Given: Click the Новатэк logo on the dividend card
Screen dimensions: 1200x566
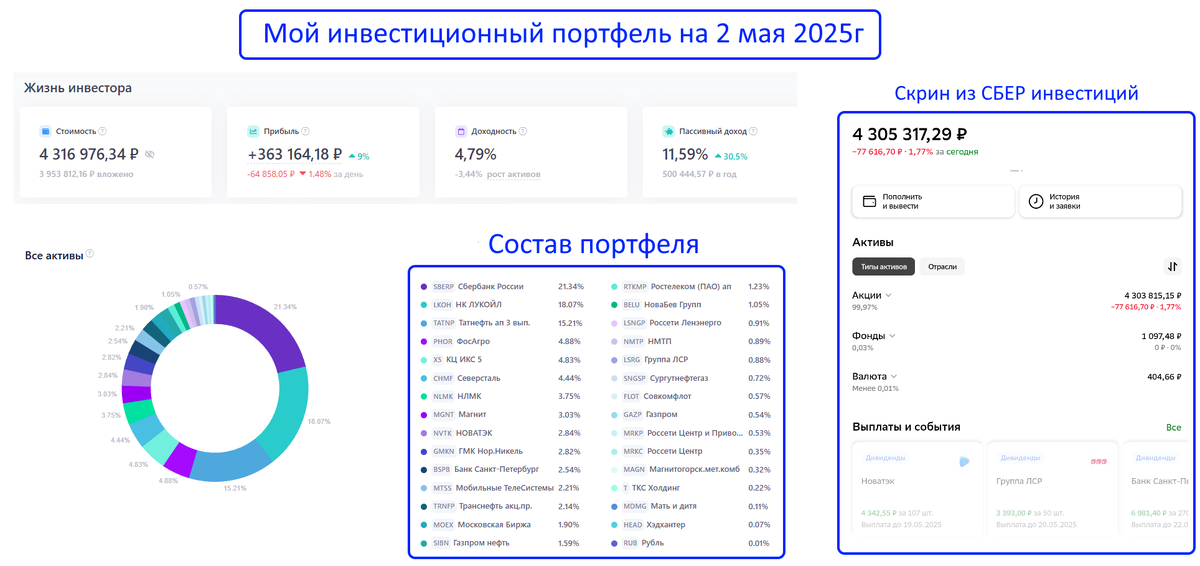Looking at the screenshot, I should point(965,461).
